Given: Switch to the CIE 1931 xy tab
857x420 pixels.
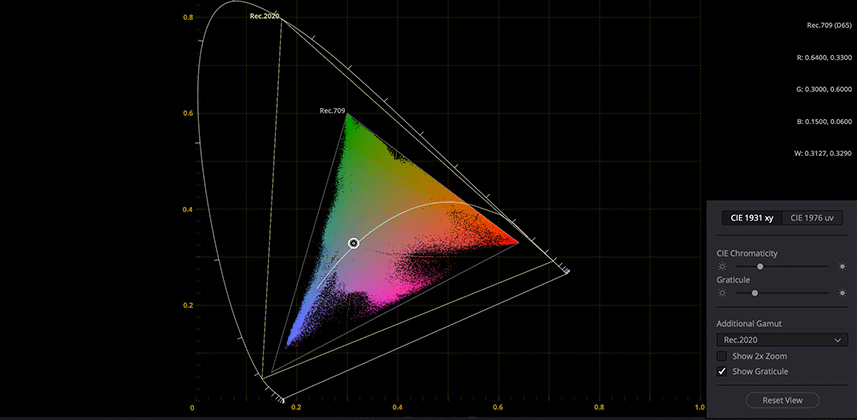Looking at the screenshot, I should [x=749, y=218].
